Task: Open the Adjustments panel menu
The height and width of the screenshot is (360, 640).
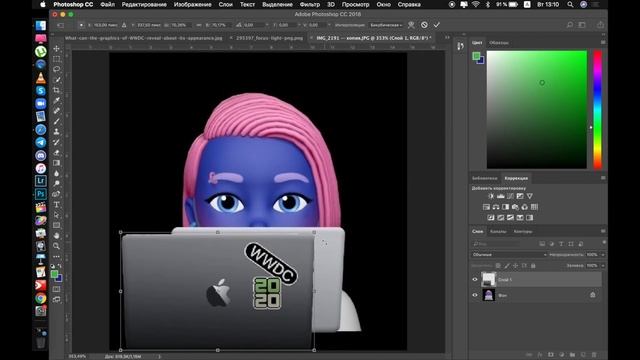Action: click(x=603, y=178)
